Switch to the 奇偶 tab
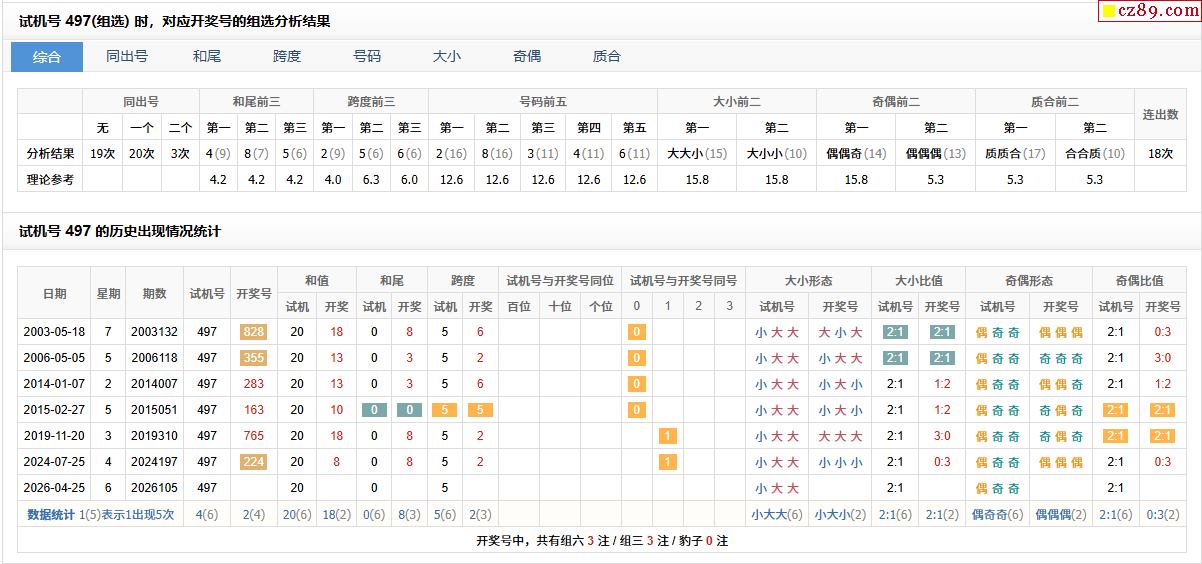1202x564 pixels. point(527,57)
